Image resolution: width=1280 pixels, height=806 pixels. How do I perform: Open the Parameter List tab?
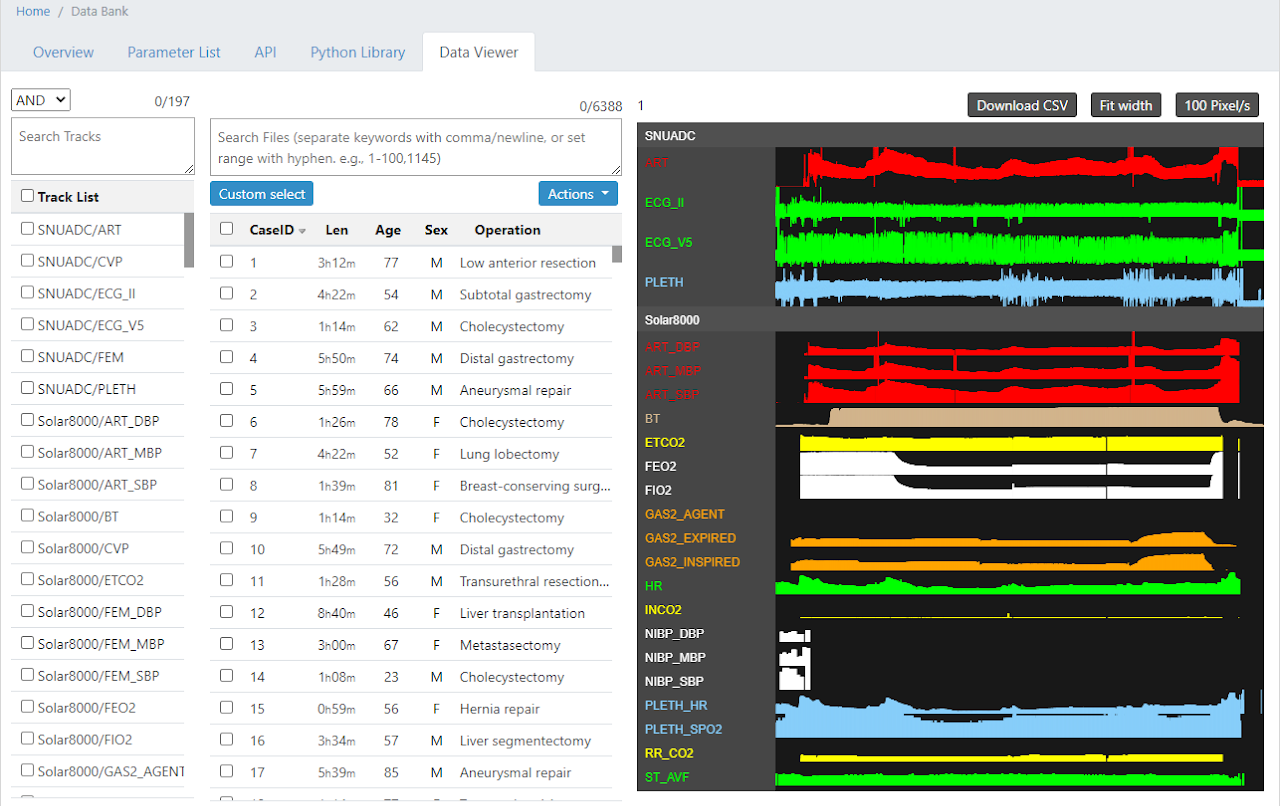174,52
